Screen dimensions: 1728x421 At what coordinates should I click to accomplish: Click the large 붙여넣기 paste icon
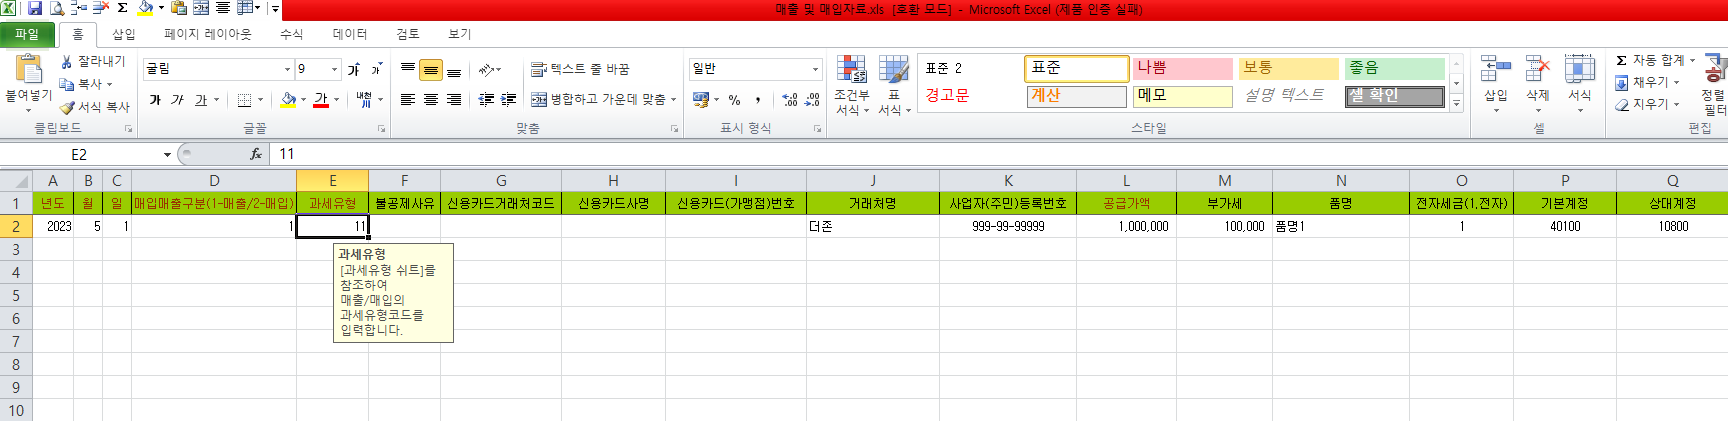[x=28, y=70]
